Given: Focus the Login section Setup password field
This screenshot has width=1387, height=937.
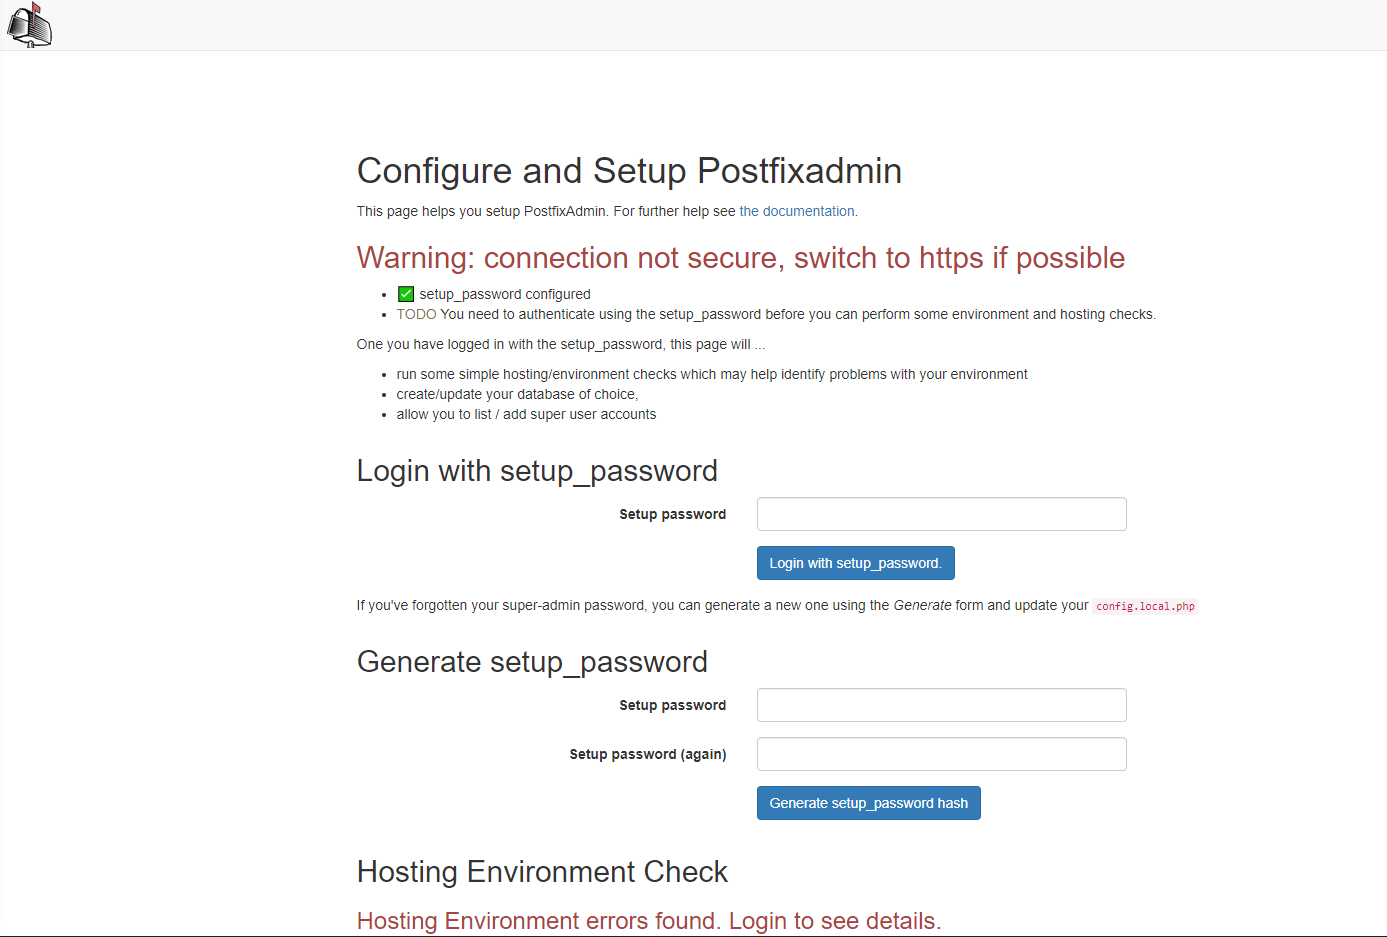Looking at the screenshot, I should click(941, 514).
